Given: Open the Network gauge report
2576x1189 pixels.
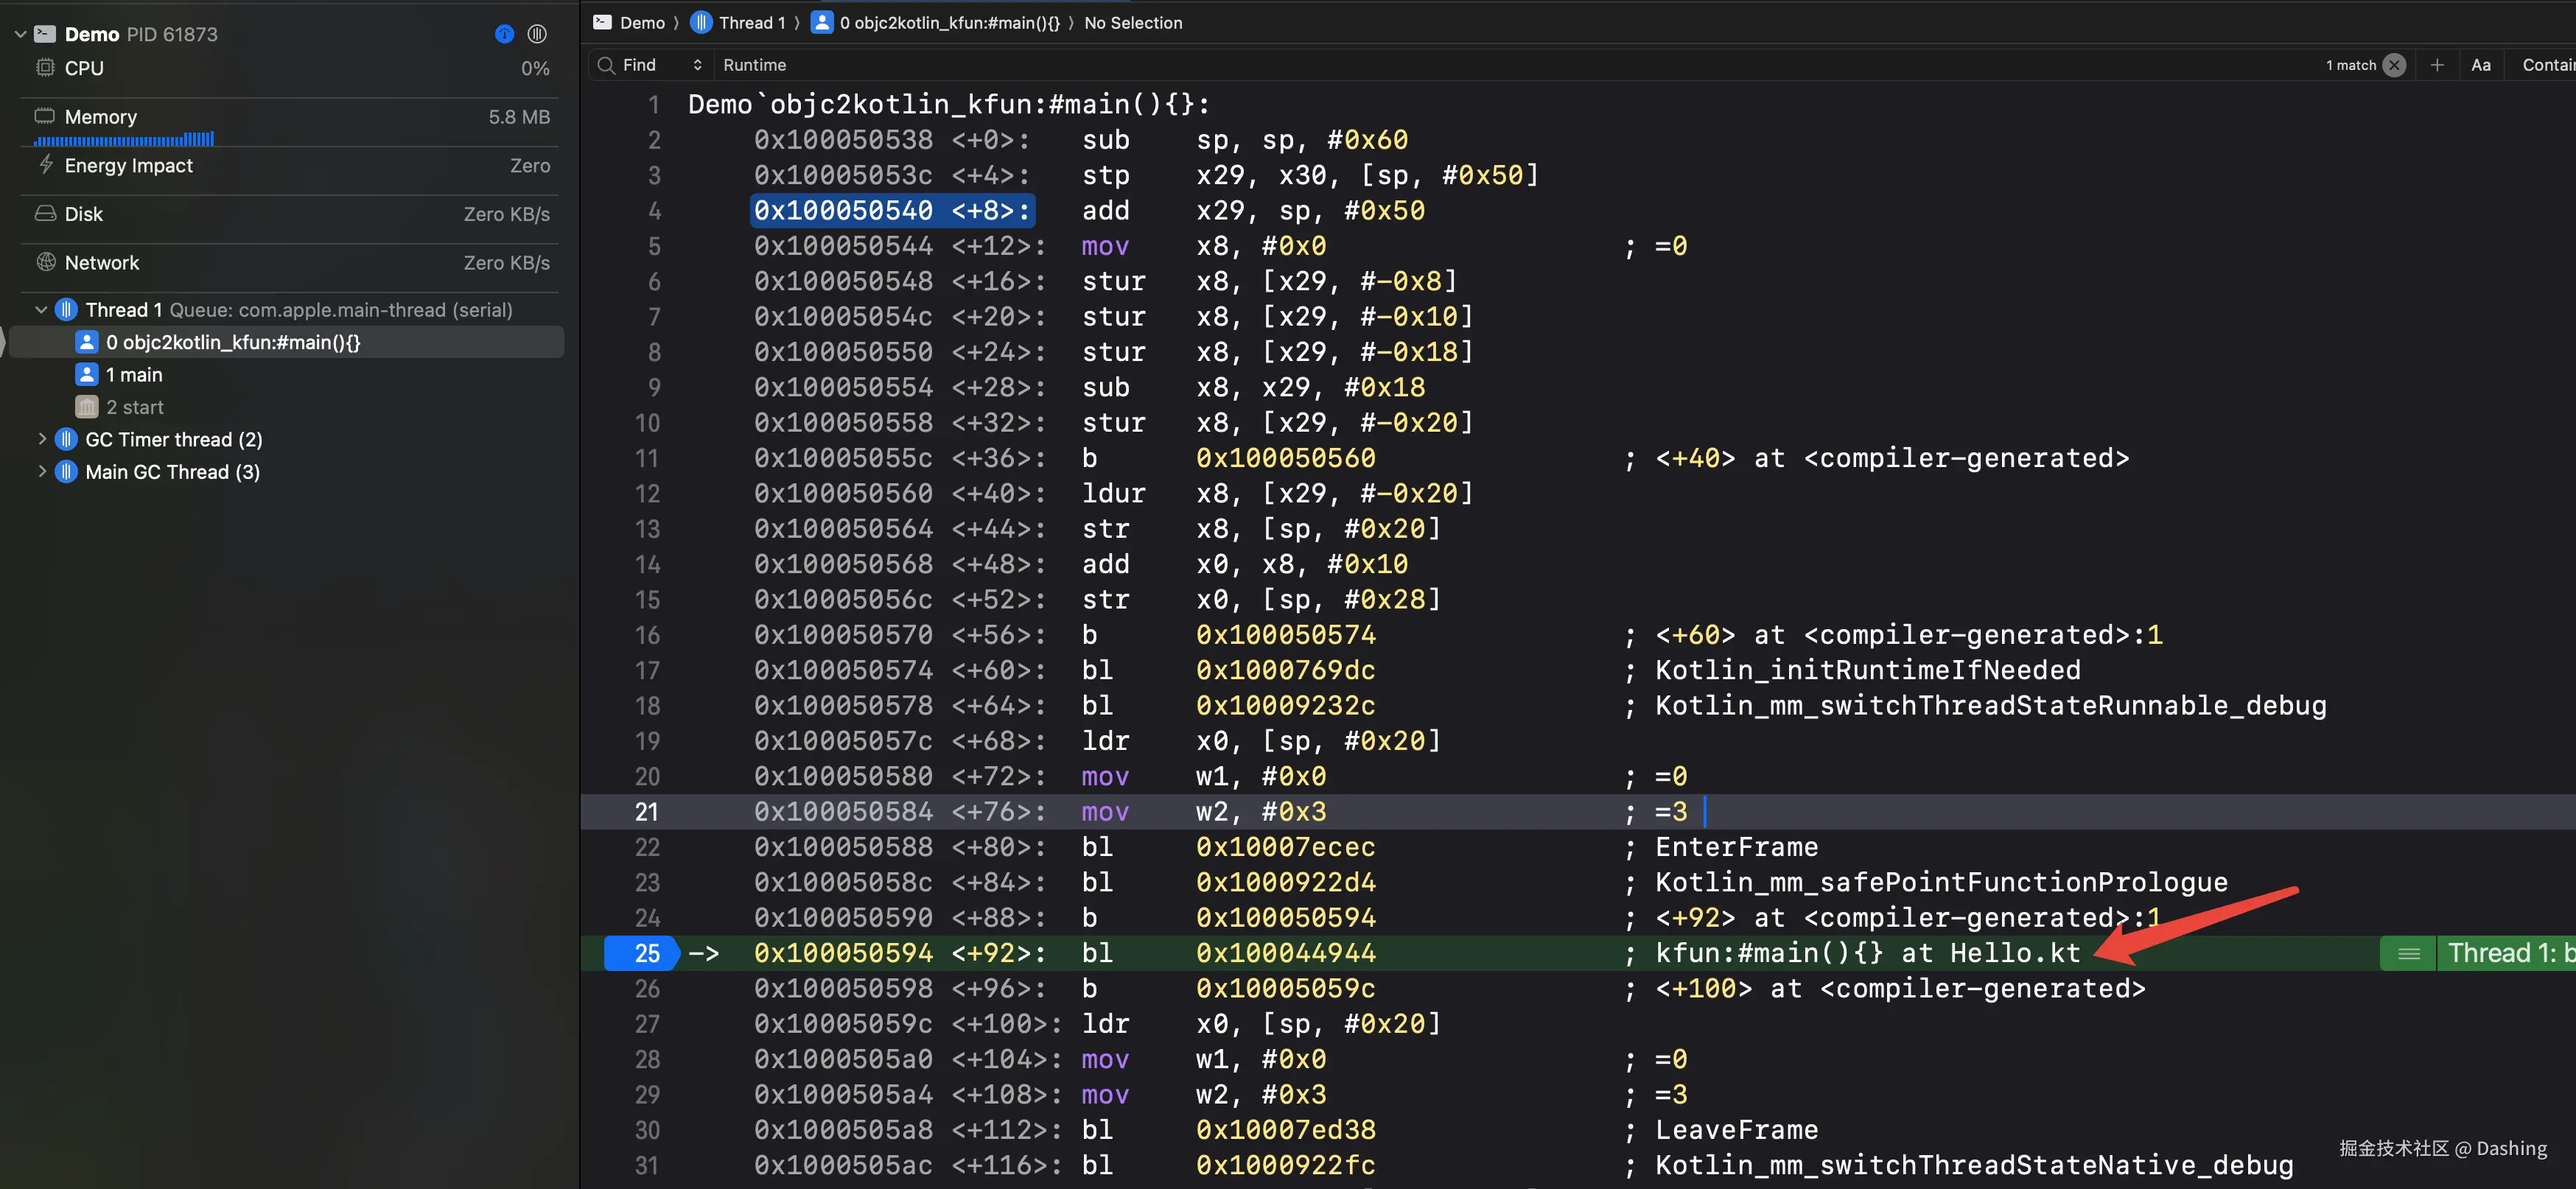Looking at the screenshot, I should 101,263.
